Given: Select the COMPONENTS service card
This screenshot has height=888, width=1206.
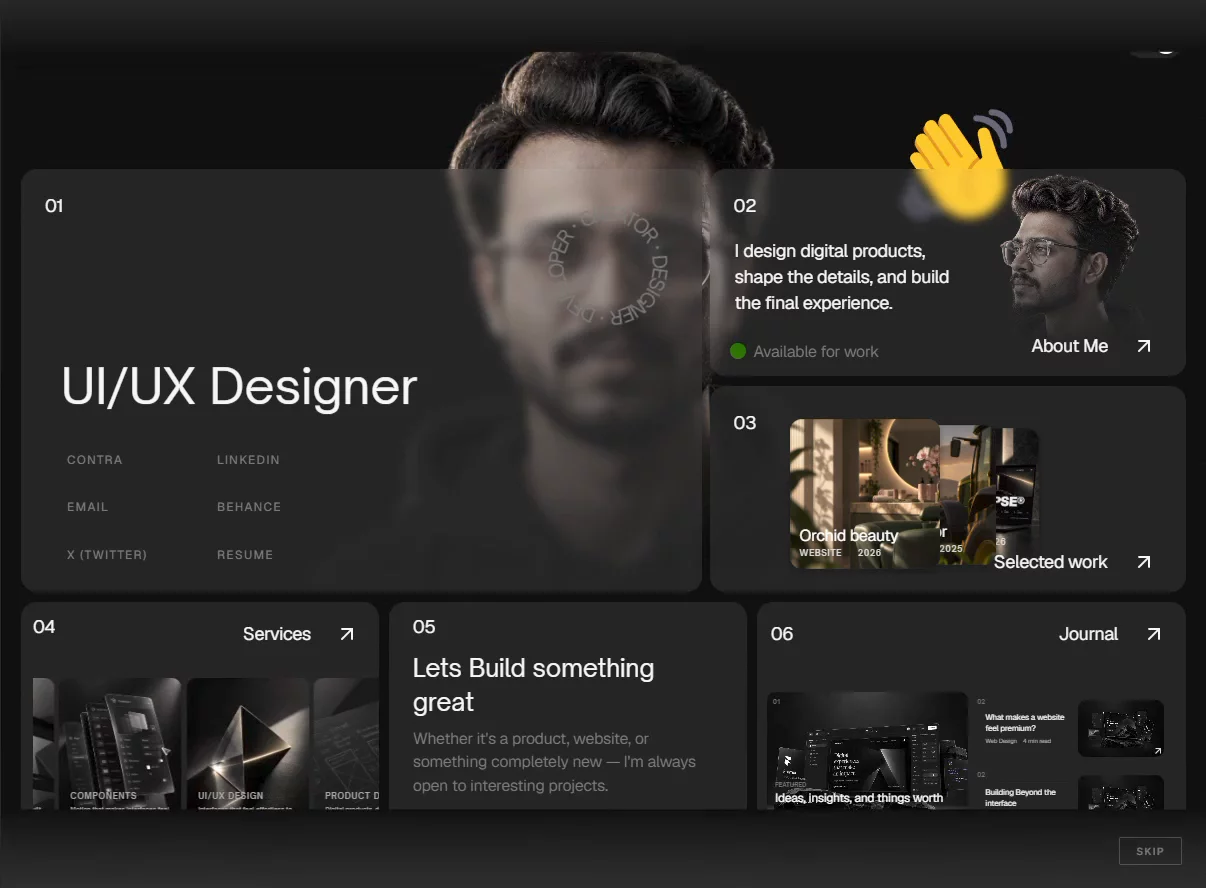Looking at the screenshot, I should [120, 744].
